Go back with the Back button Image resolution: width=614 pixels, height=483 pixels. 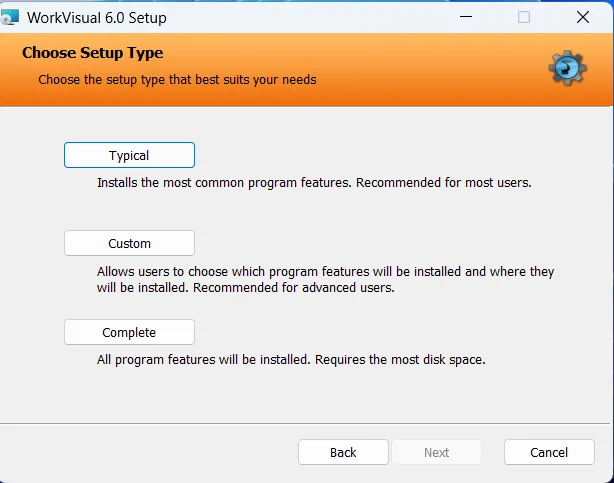[343, 452]
